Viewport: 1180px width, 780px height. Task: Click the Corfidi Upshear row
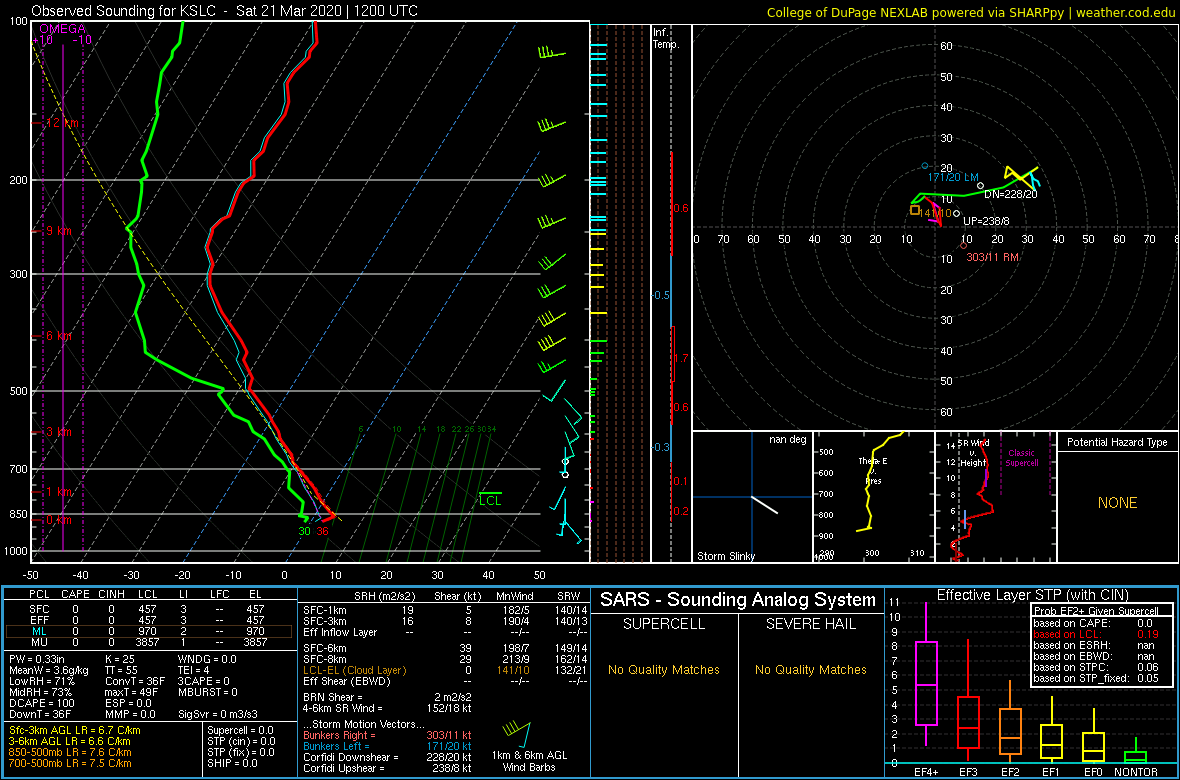pyautogui.click(x=386, y=768)
